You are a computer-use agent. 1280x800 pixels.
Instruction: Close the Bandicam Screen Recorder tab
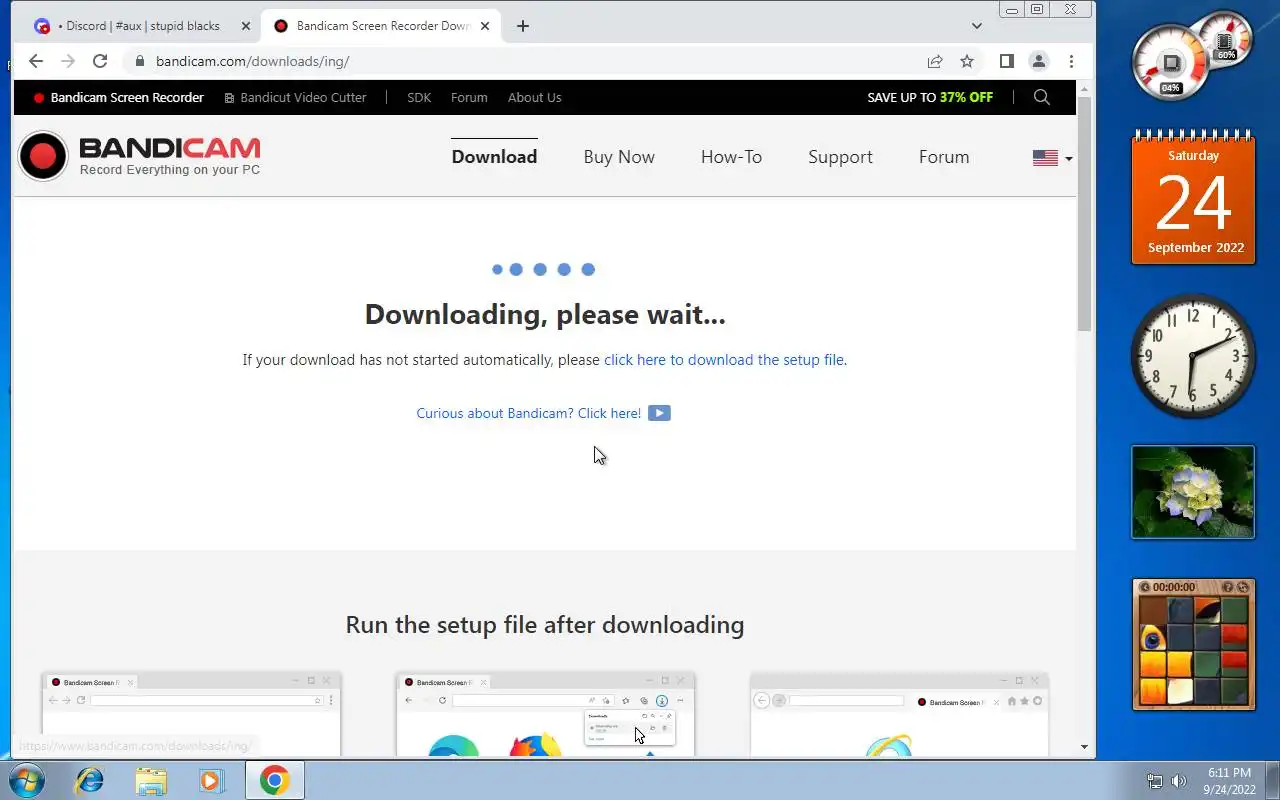[x=487, y=26]
